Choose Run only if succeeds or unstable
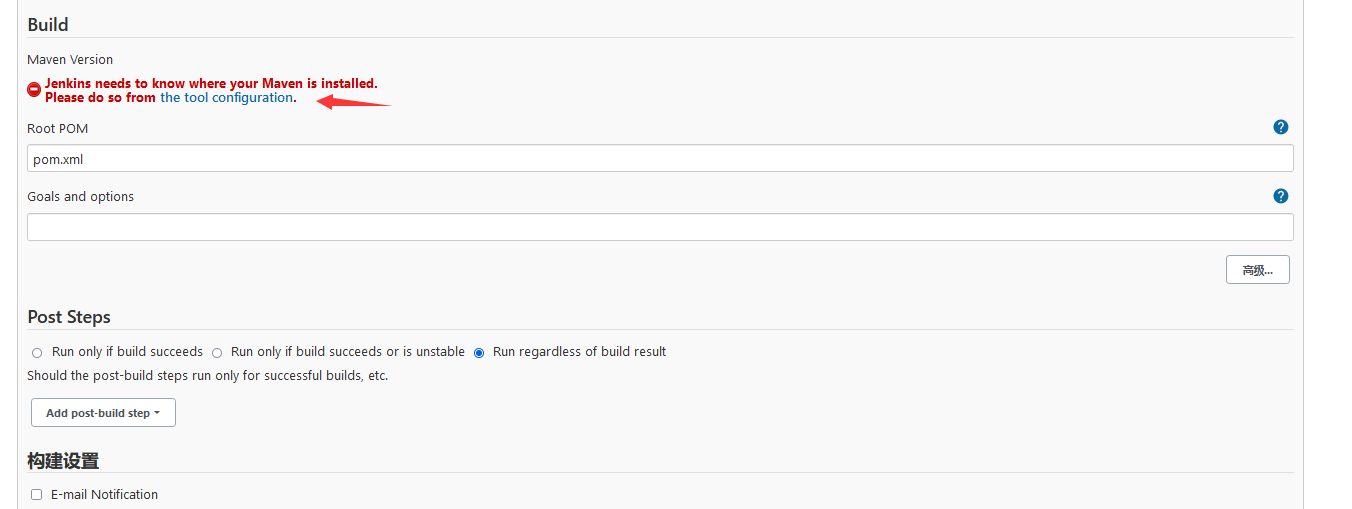The width and height of the screenshot is (1352, 509). click(x=217, y=353)
